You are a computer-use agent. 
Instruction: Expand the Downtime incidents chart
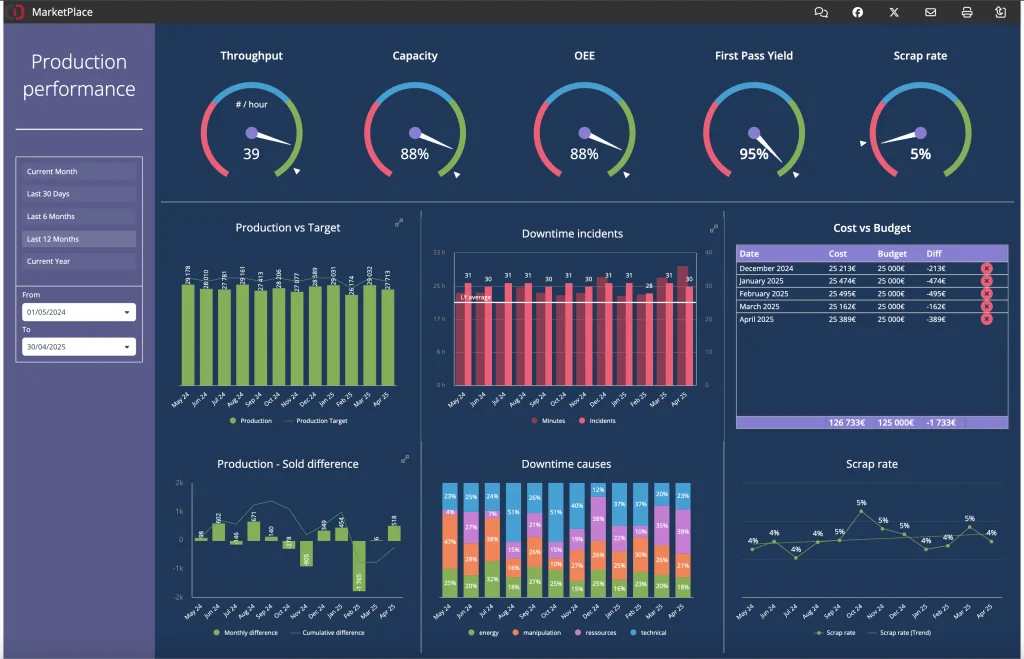(714, 229)
